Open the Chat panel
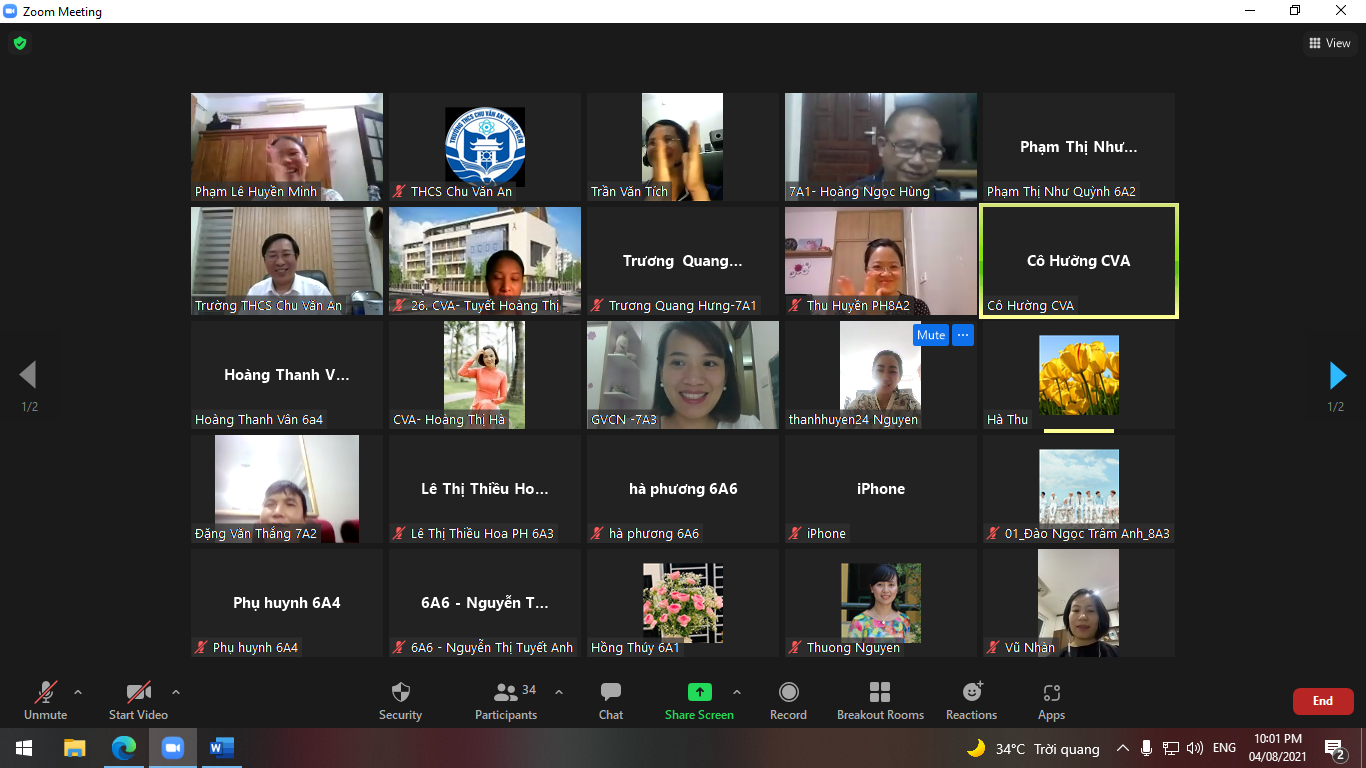1366x768 pixels. coord(610,700)
